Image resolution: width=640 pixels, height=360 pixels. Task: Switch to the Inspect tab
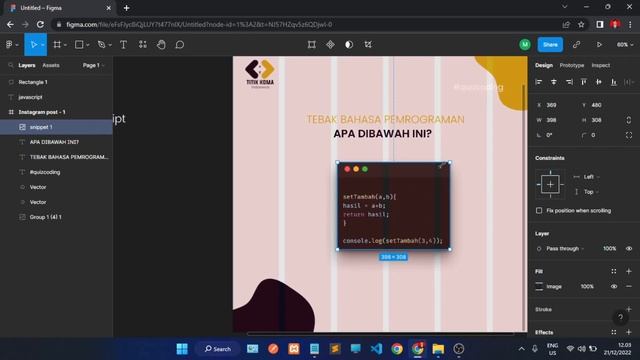click(x=600, y=65)
